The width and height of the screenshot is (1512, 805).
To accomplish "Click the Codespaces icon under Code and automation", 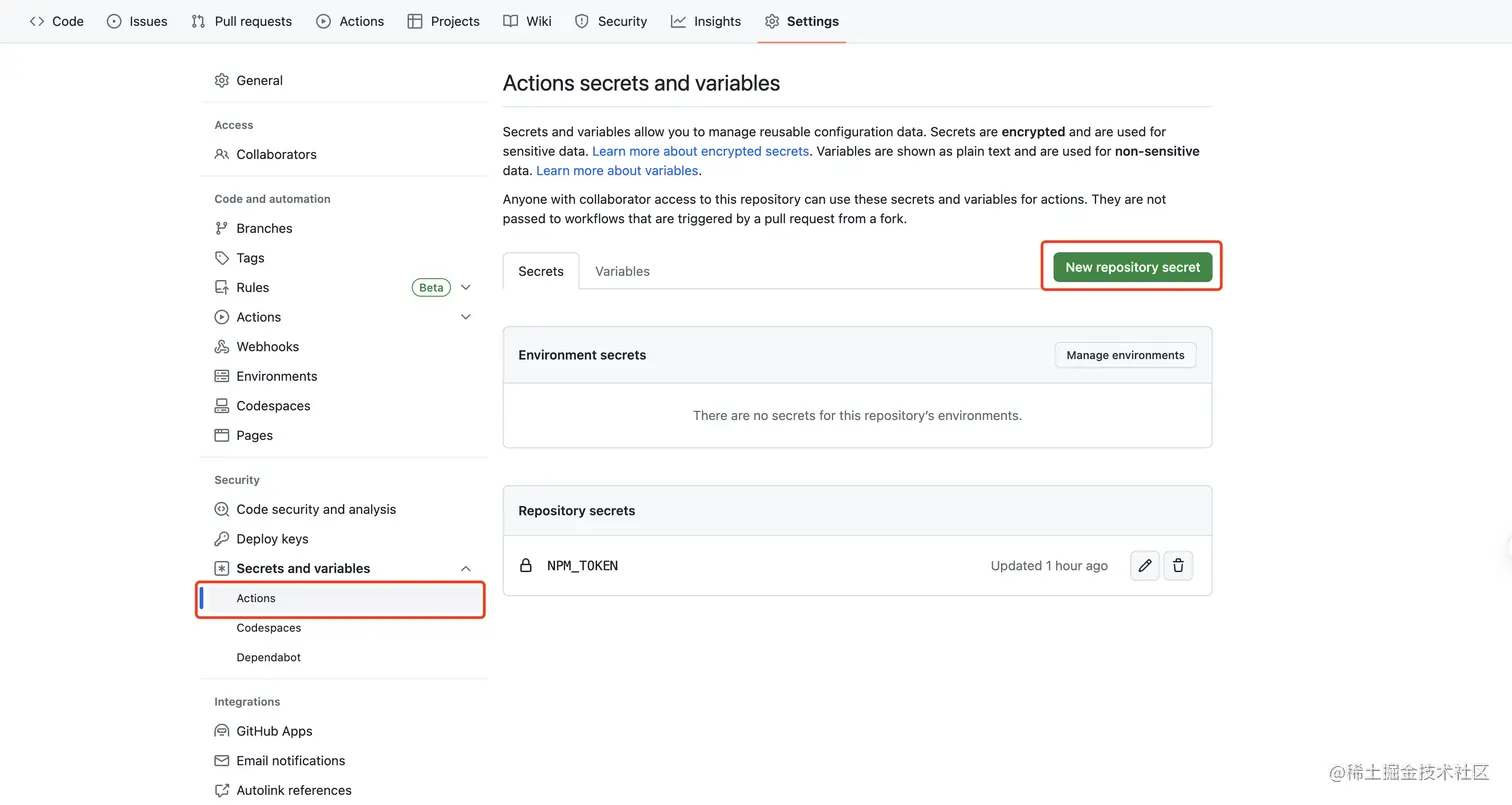I will 222,406.
